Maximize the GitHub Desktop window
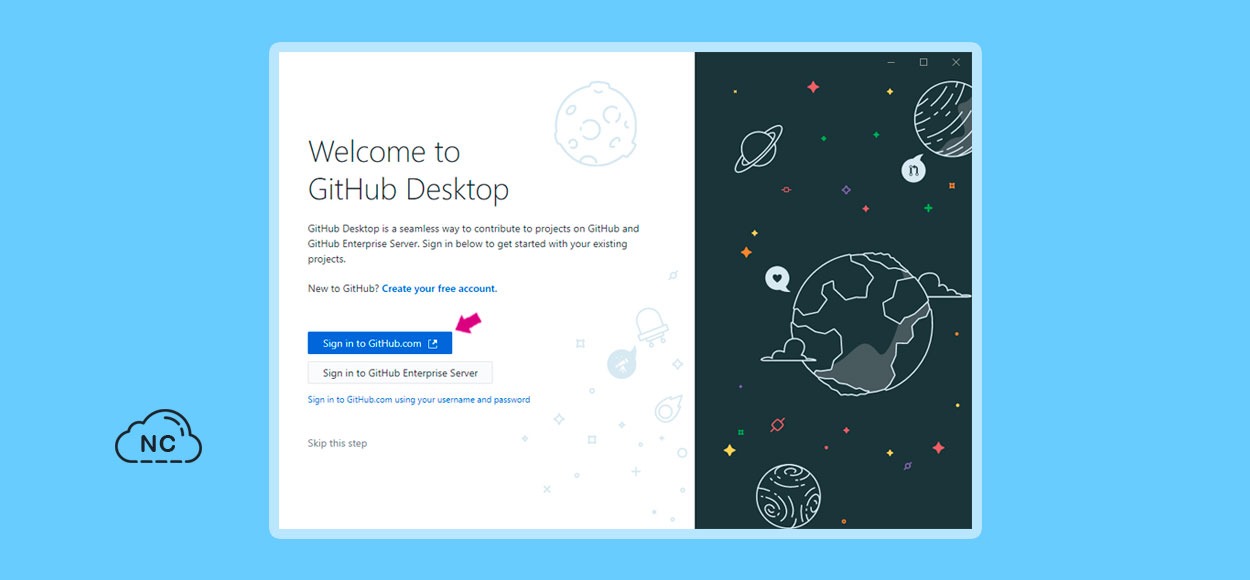Screen dimensions: 1250x580 [923, 62]
